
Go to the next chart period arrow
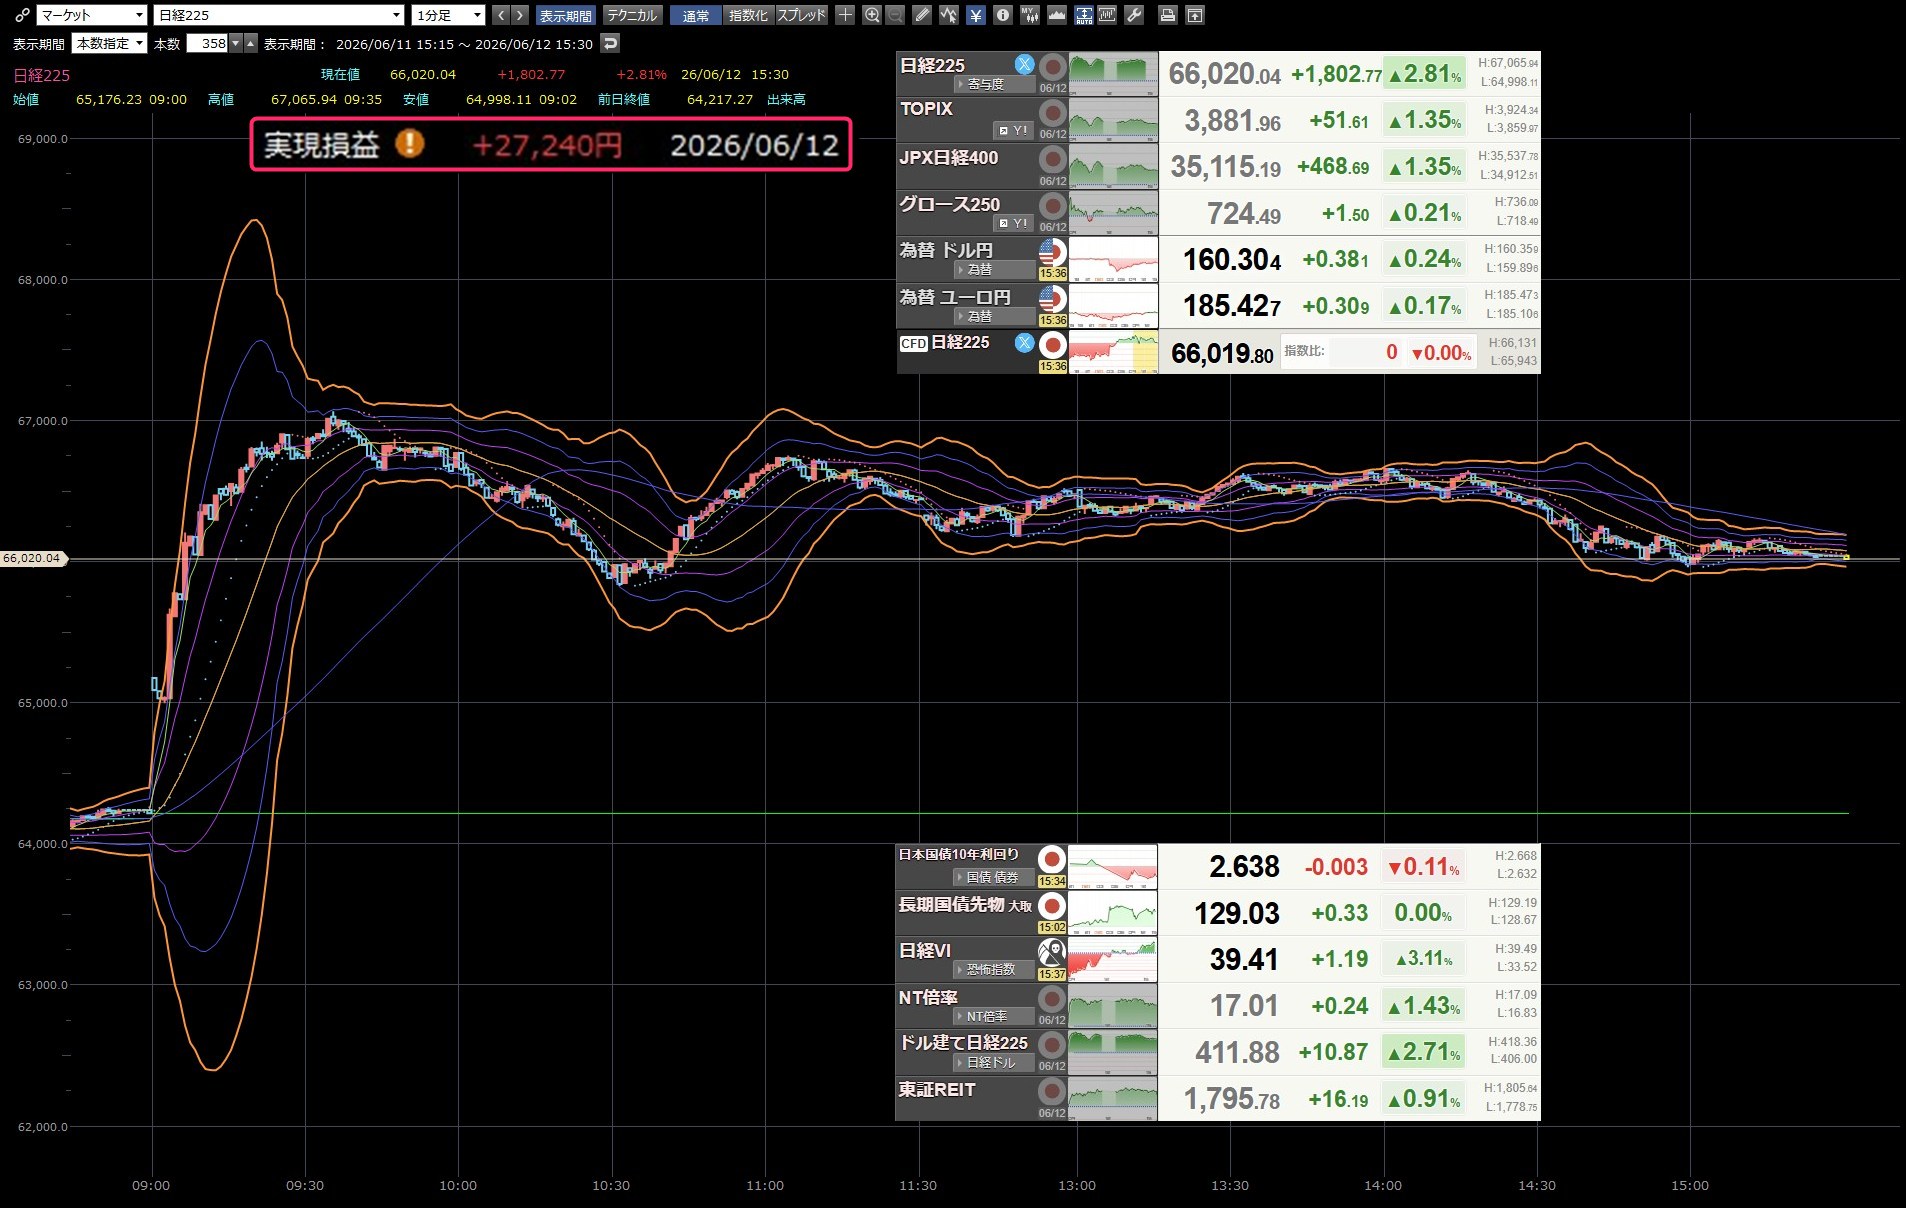(519, 15)
